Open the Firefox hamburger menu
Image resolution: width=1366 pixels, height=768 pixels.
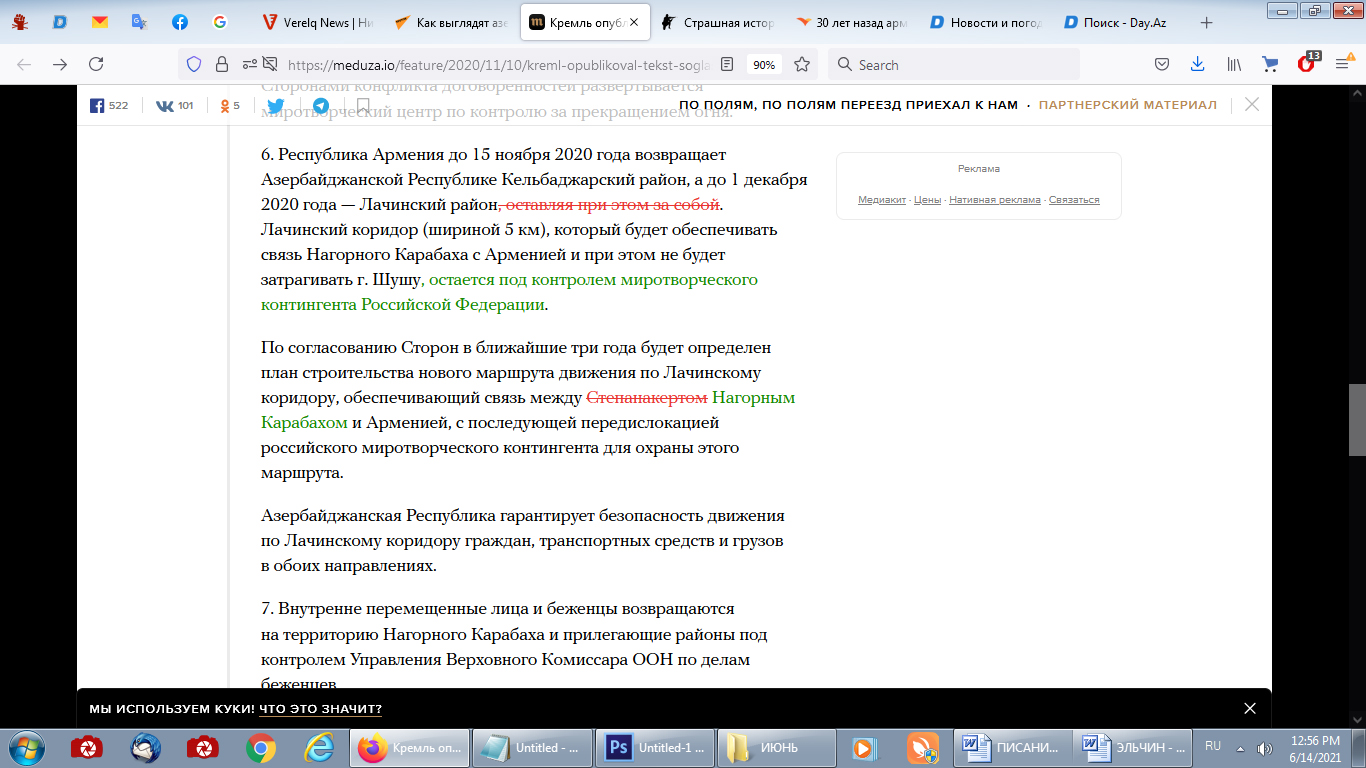[1343, 65]
